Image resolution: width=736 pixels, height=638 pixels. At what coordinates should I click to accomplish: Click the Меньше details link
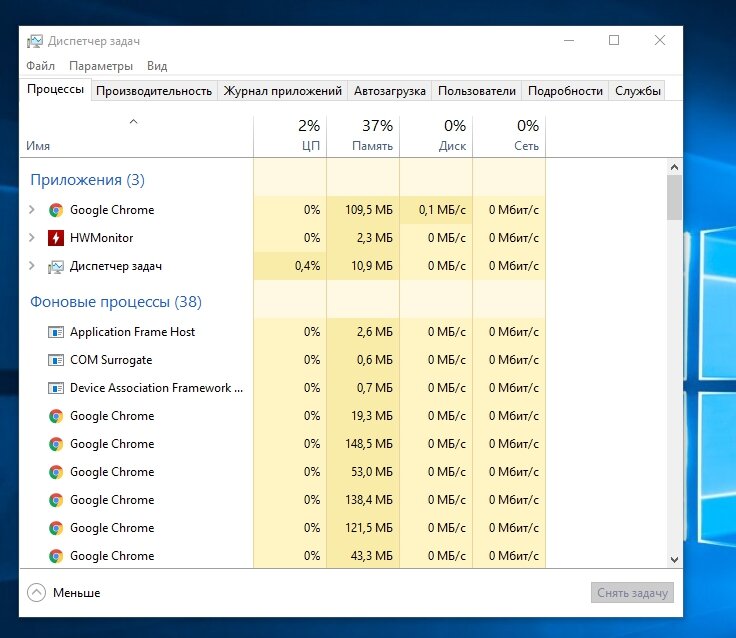(77, 593)
